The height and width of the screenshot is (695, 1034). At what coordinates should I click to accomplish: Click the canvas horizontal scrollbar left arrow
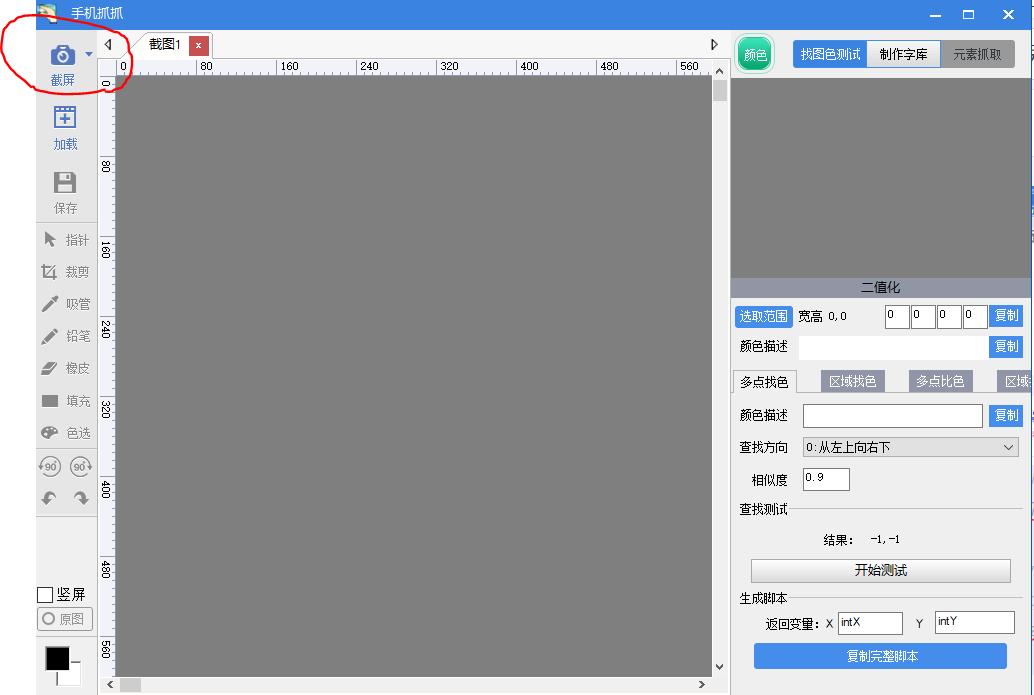110,684
